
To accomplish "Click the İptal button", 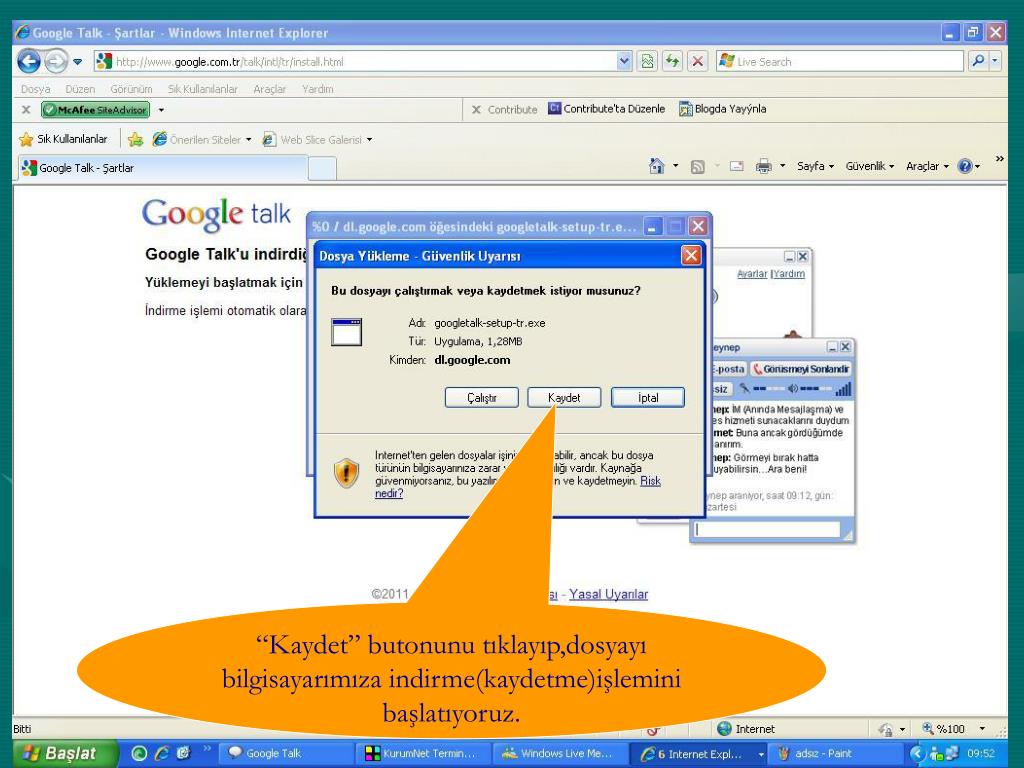I will pyautogui.click(x=648, y=398).
